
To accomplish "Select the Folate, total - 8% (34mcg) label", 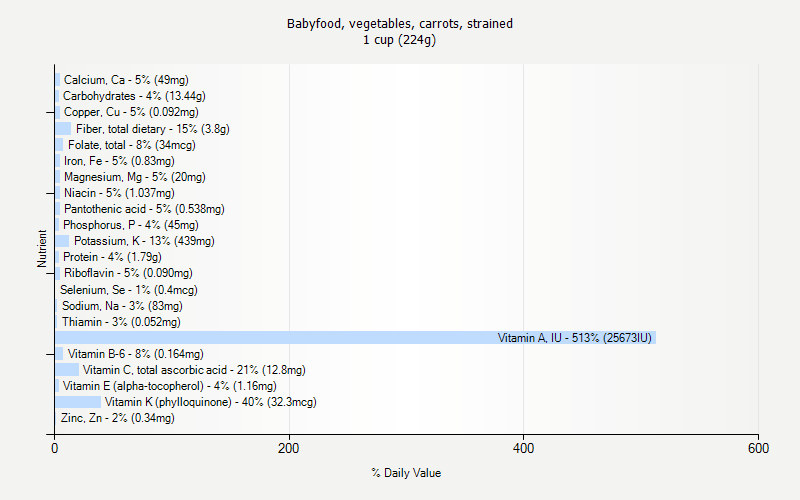I will [x=132, y=145].
